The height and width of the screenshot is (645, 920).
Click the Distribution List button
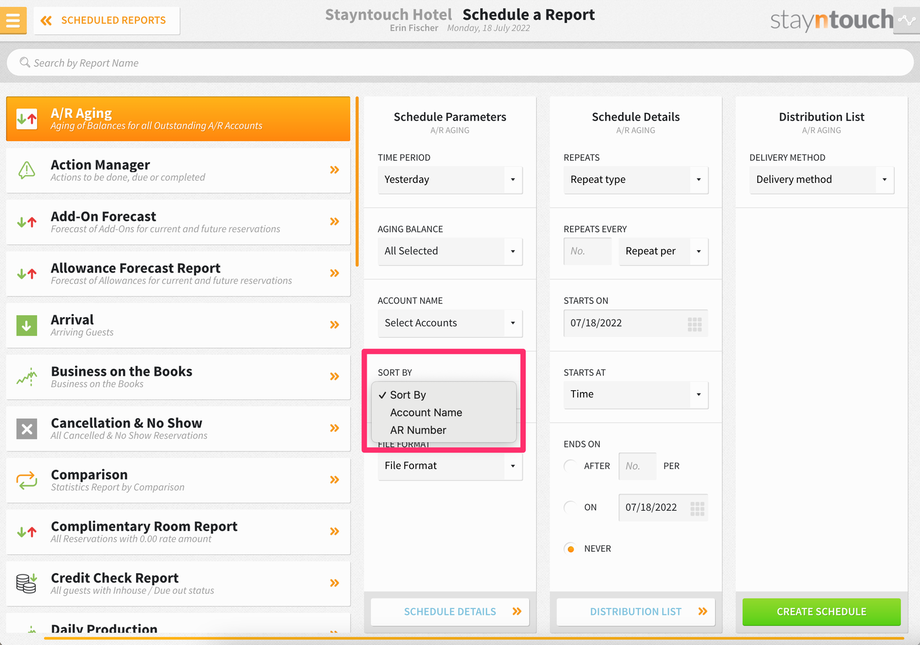click(x=635, y=612)
